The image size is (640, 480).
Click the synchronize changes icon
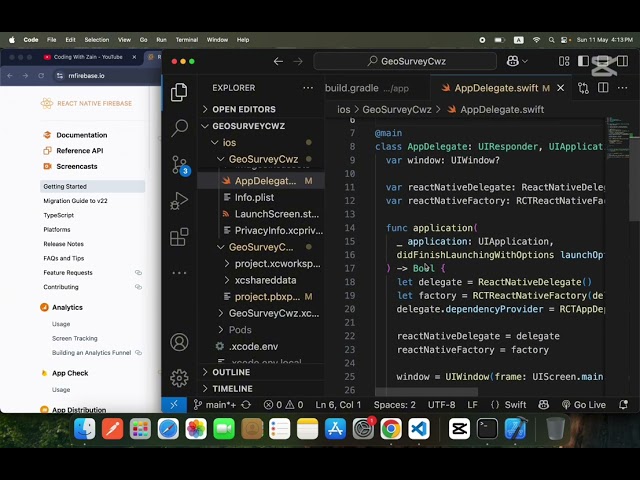click(x=246, y=405)
